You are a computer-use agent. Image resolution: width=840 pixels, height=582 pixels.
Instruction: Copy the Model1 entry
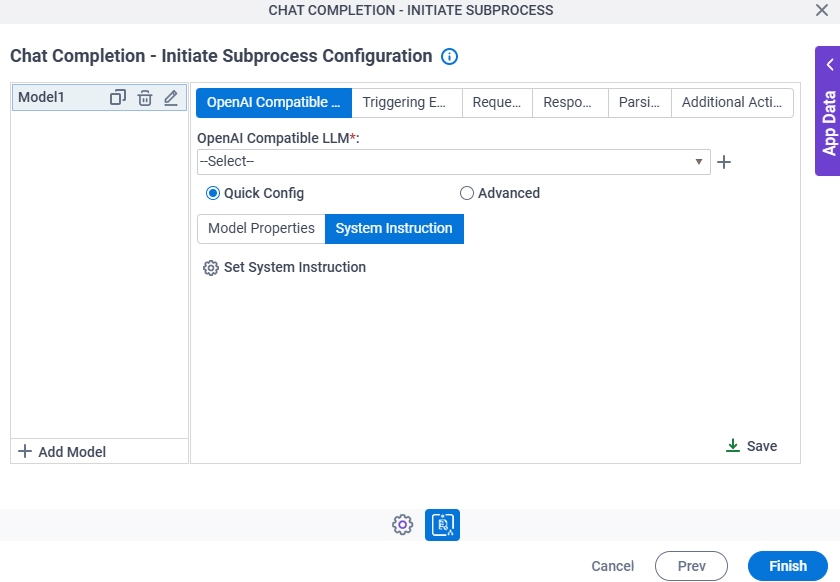point(117,98)
